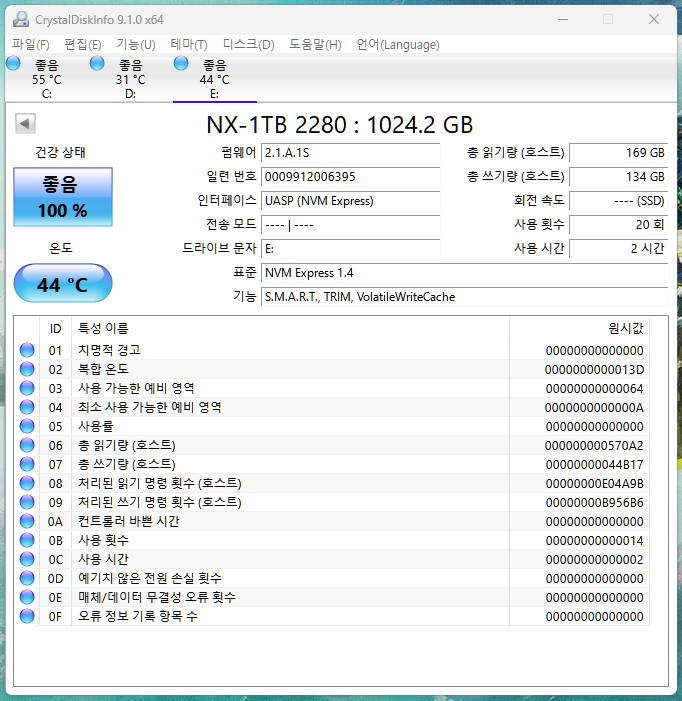Screen dimensions: 682x701
Task: Click the 전송 모드 field
Action: pos(350,224)
